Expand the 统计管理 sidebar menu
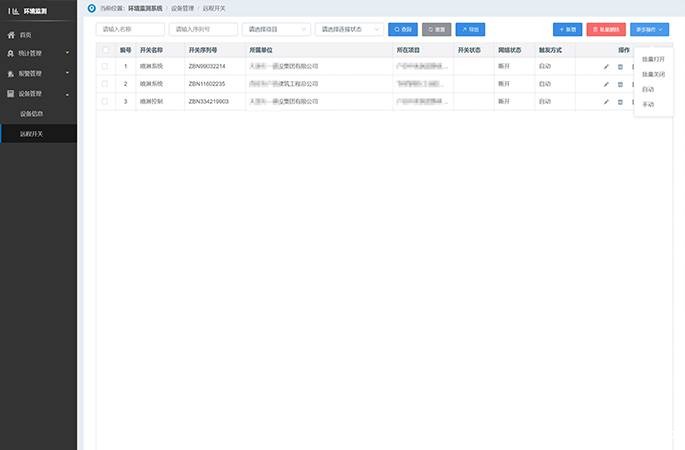This screenshot has height=450, width=685. (x=38, y=53)
